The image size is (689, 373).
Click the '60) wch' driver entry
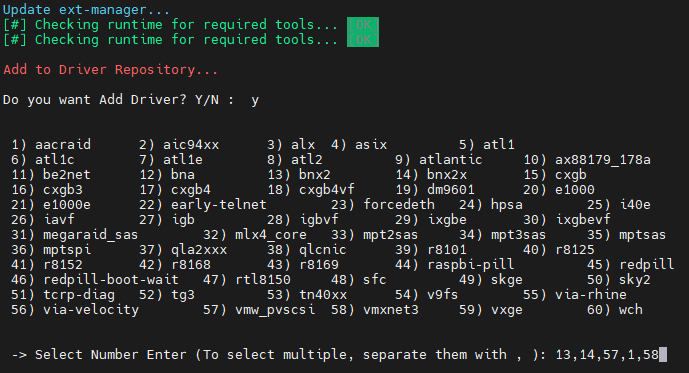coord(614,310)
